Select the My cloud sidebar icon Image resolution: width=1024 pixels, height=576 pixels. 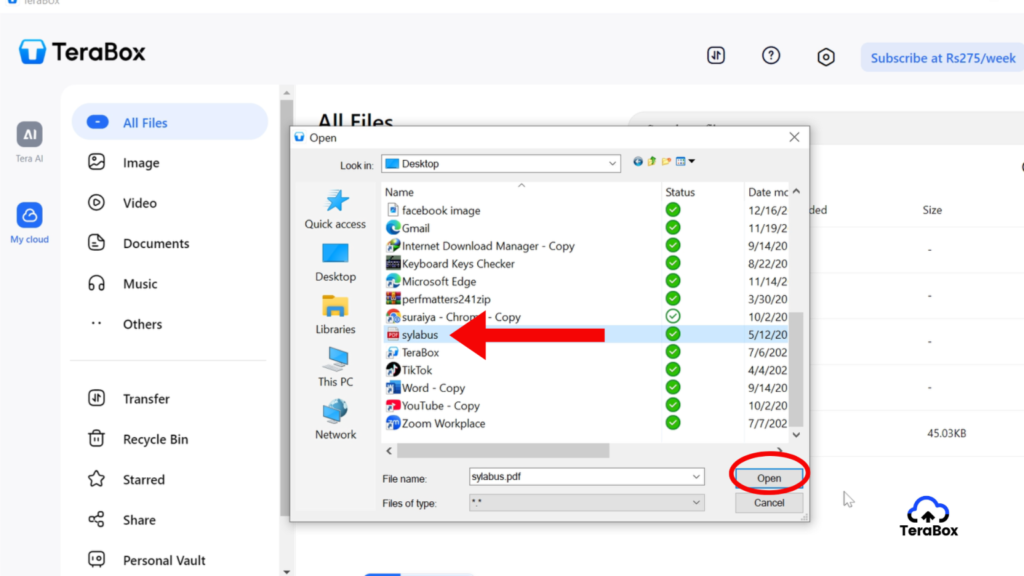click(x=29, y=215)
